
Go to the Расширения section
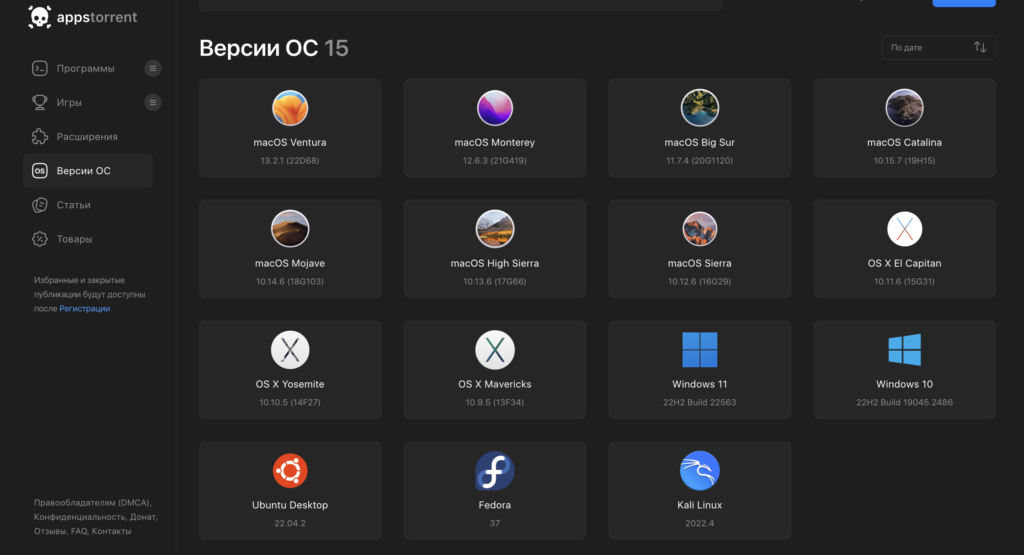coord(87,136)
